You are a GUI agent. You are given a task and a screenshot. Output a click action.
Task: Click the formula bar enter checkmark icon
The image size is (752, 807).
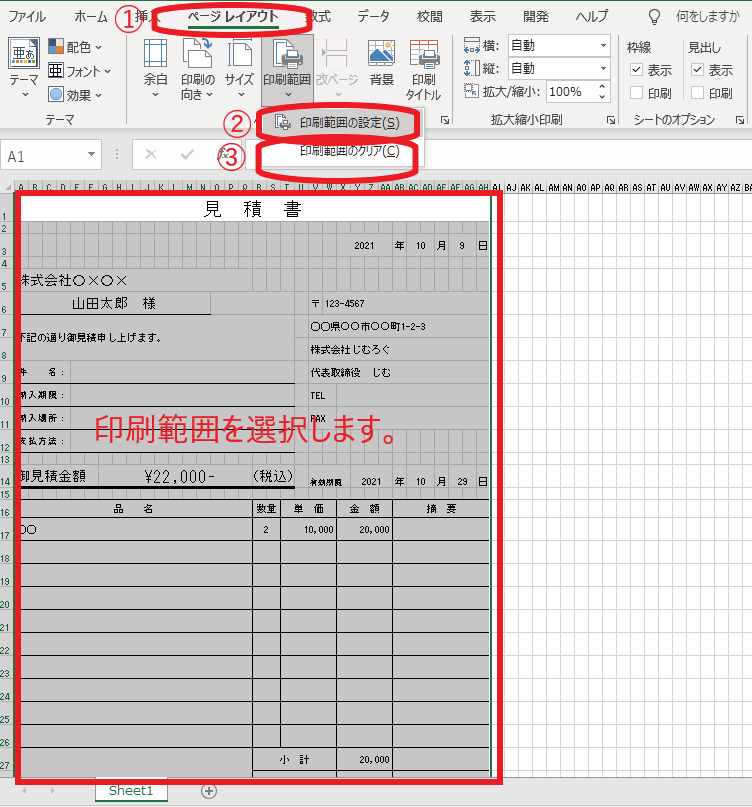pos(187,154)
